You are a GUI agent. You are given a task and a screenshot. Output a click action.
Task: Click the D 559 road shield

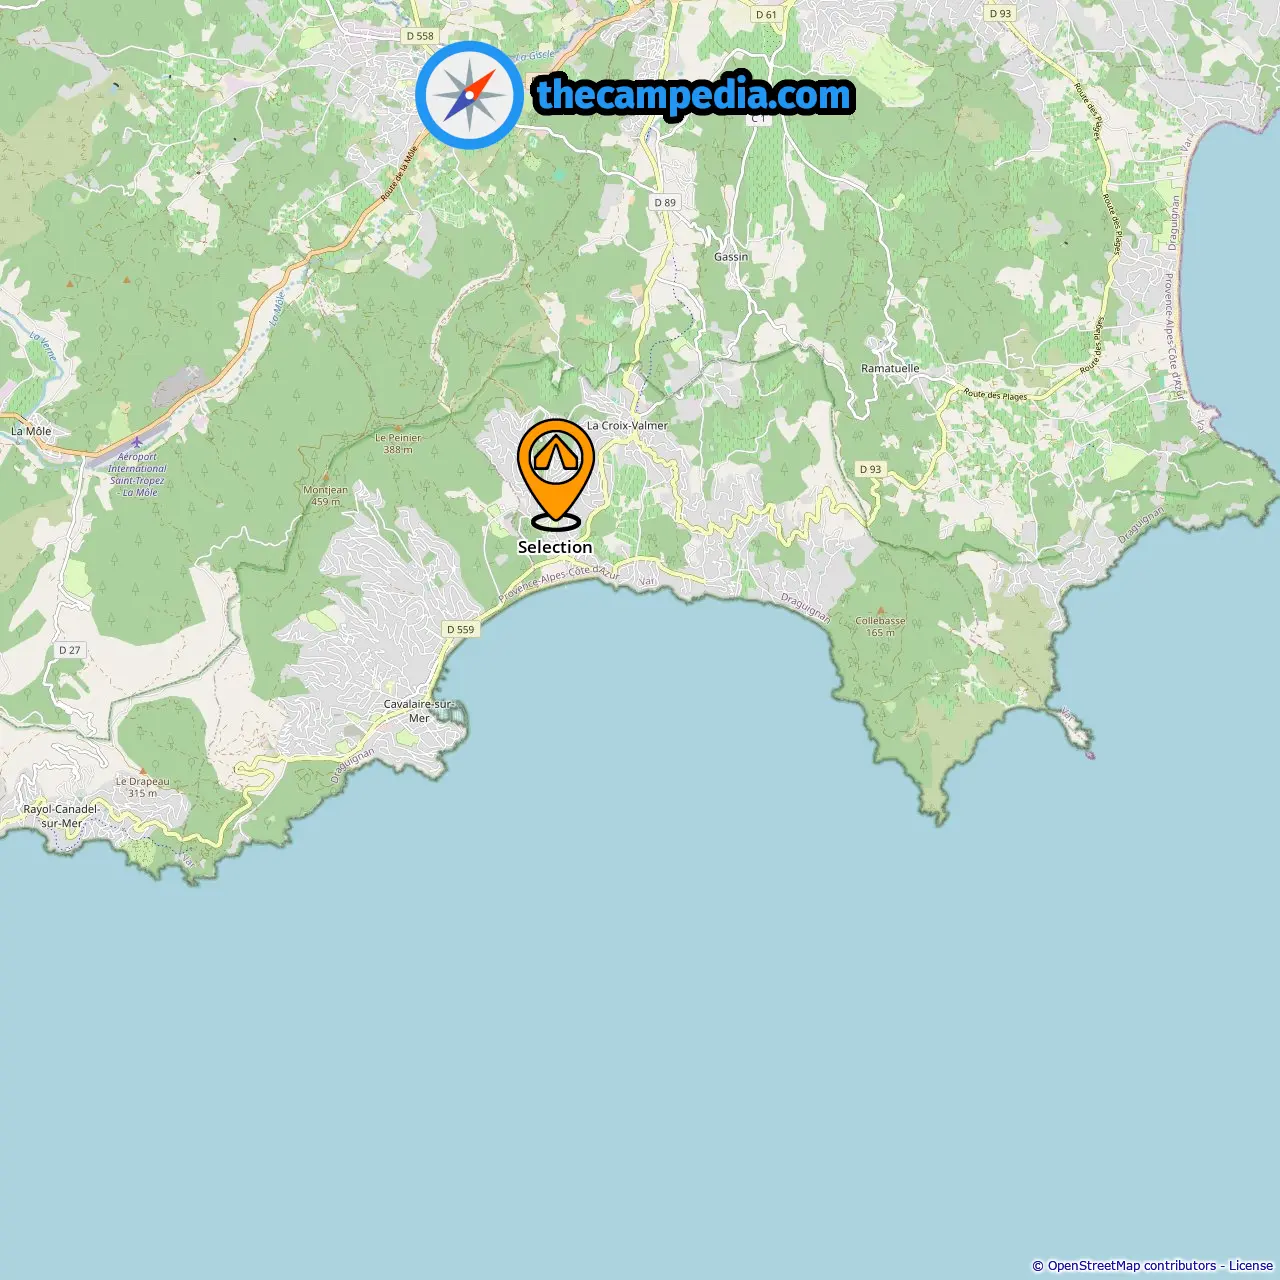tap(461, 629)
